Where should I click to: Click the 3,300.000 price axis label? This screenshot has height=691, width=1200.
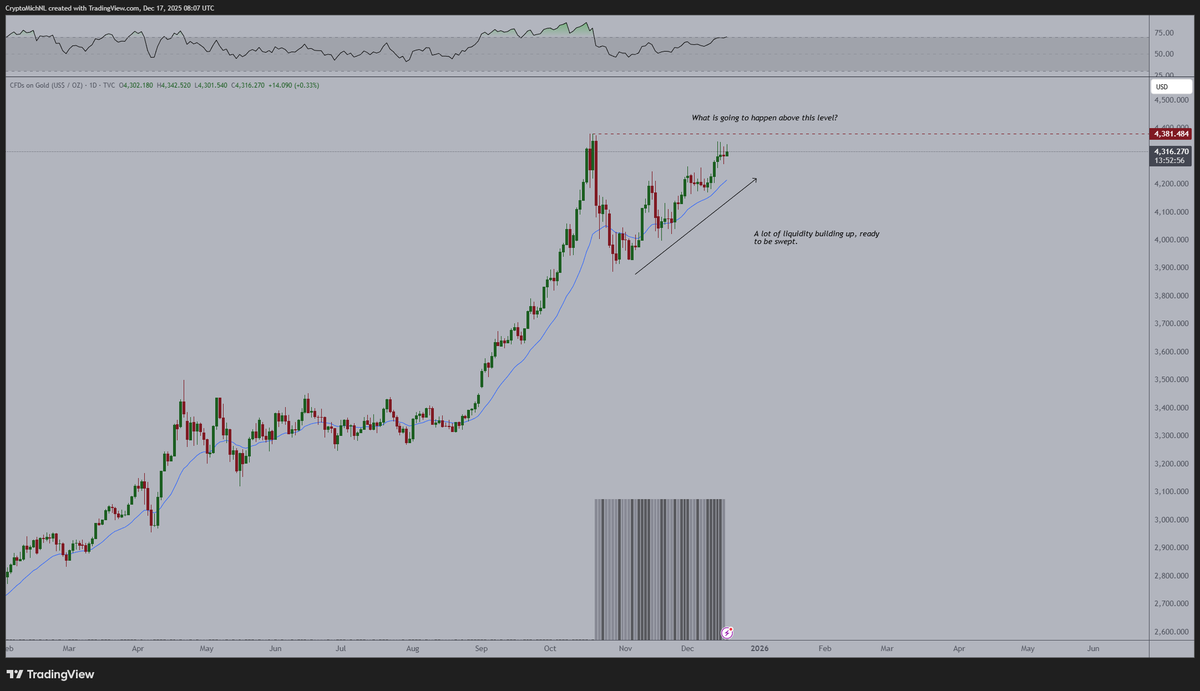1170,436
